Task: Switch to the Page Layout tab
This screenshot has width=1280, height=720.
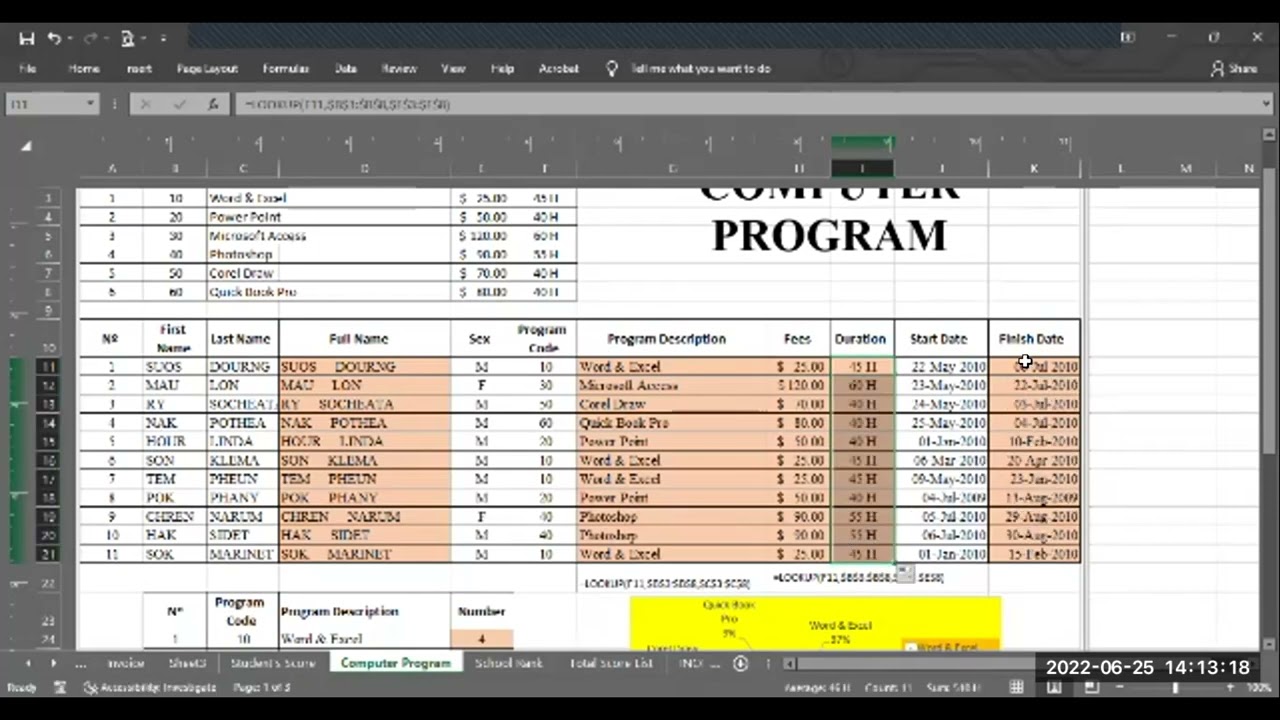Action: click(x=207, y=69)
